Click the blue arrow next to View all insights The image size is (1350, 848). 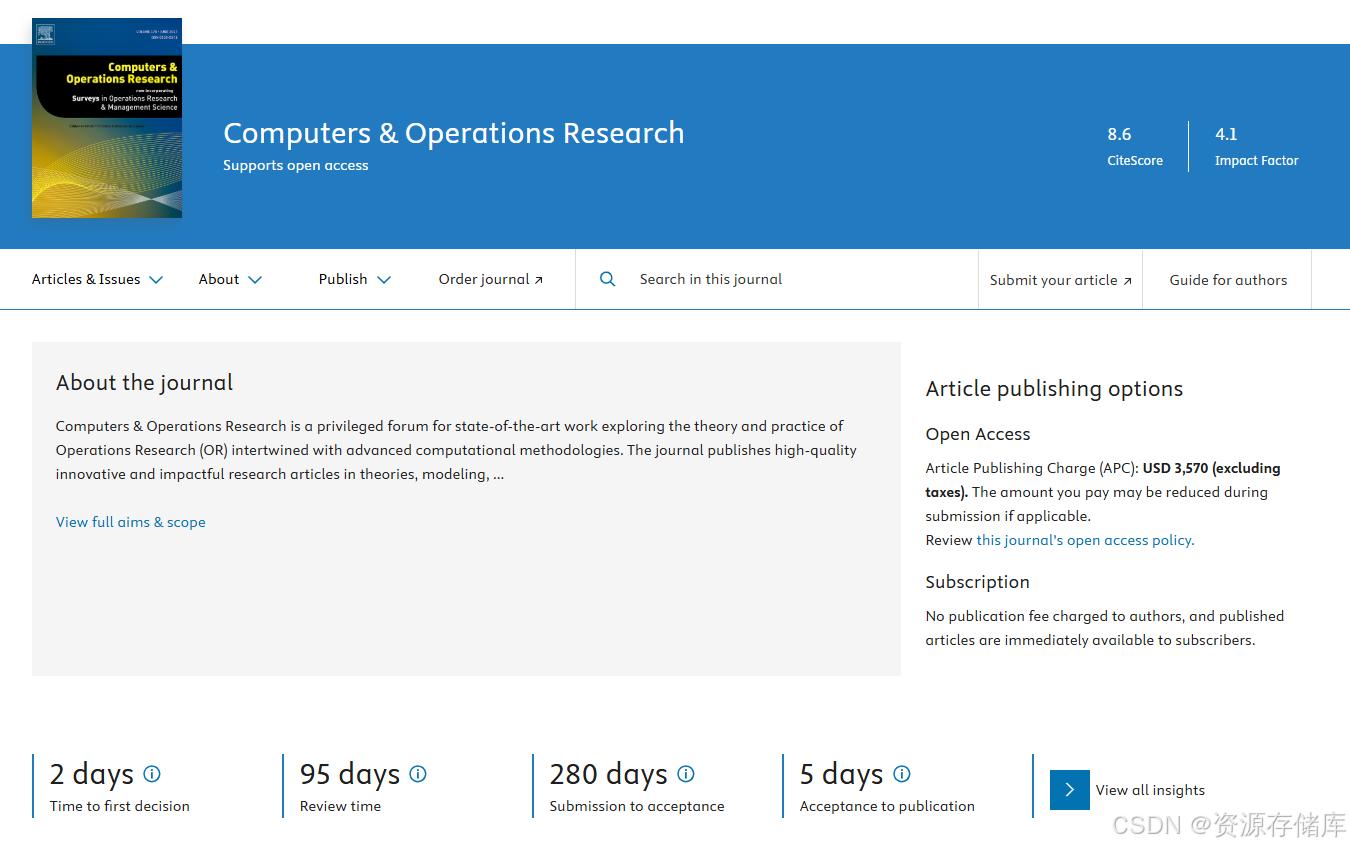tap(1069, 790)
